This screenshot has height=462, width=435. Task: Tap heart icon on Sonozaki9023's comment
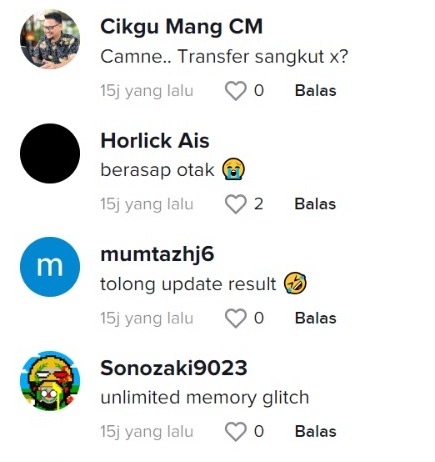tap(236, 432)
